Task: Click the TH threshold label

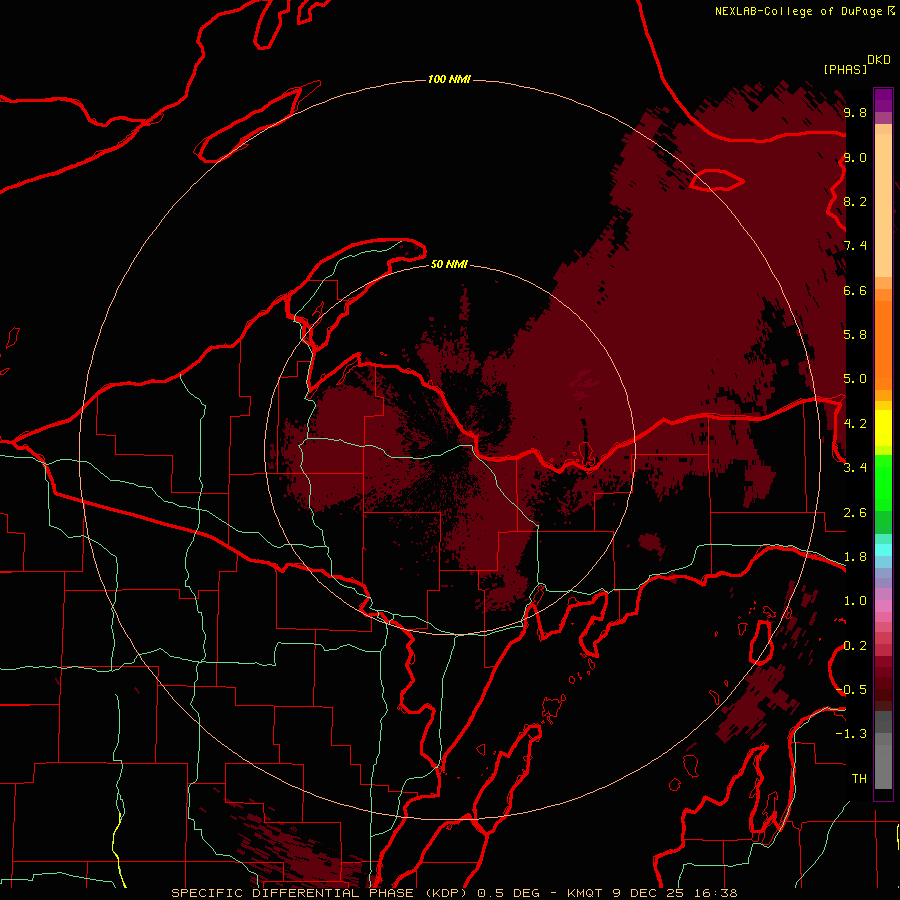Action: [x=859, y=778]
